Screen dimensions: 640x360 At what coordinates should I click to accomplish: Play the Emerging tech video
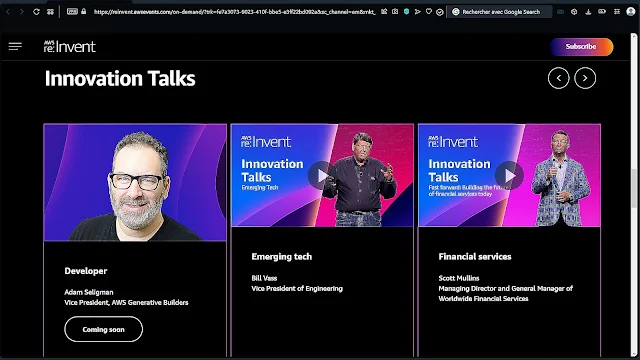click(322, 176)
